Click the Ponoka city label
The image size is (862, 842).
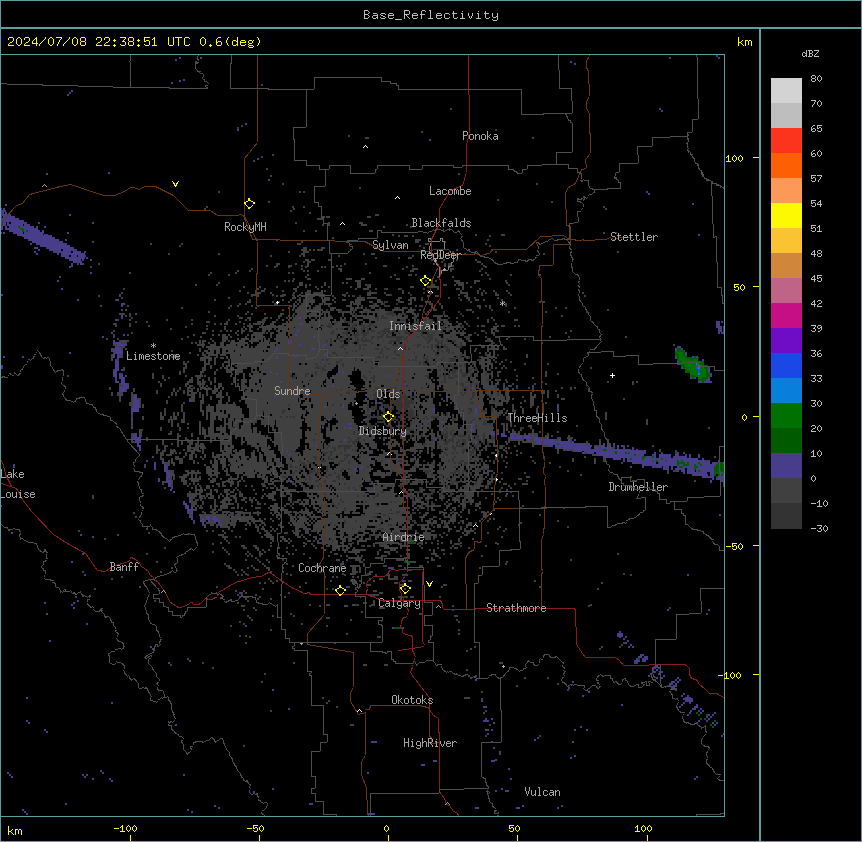point(480,136)
